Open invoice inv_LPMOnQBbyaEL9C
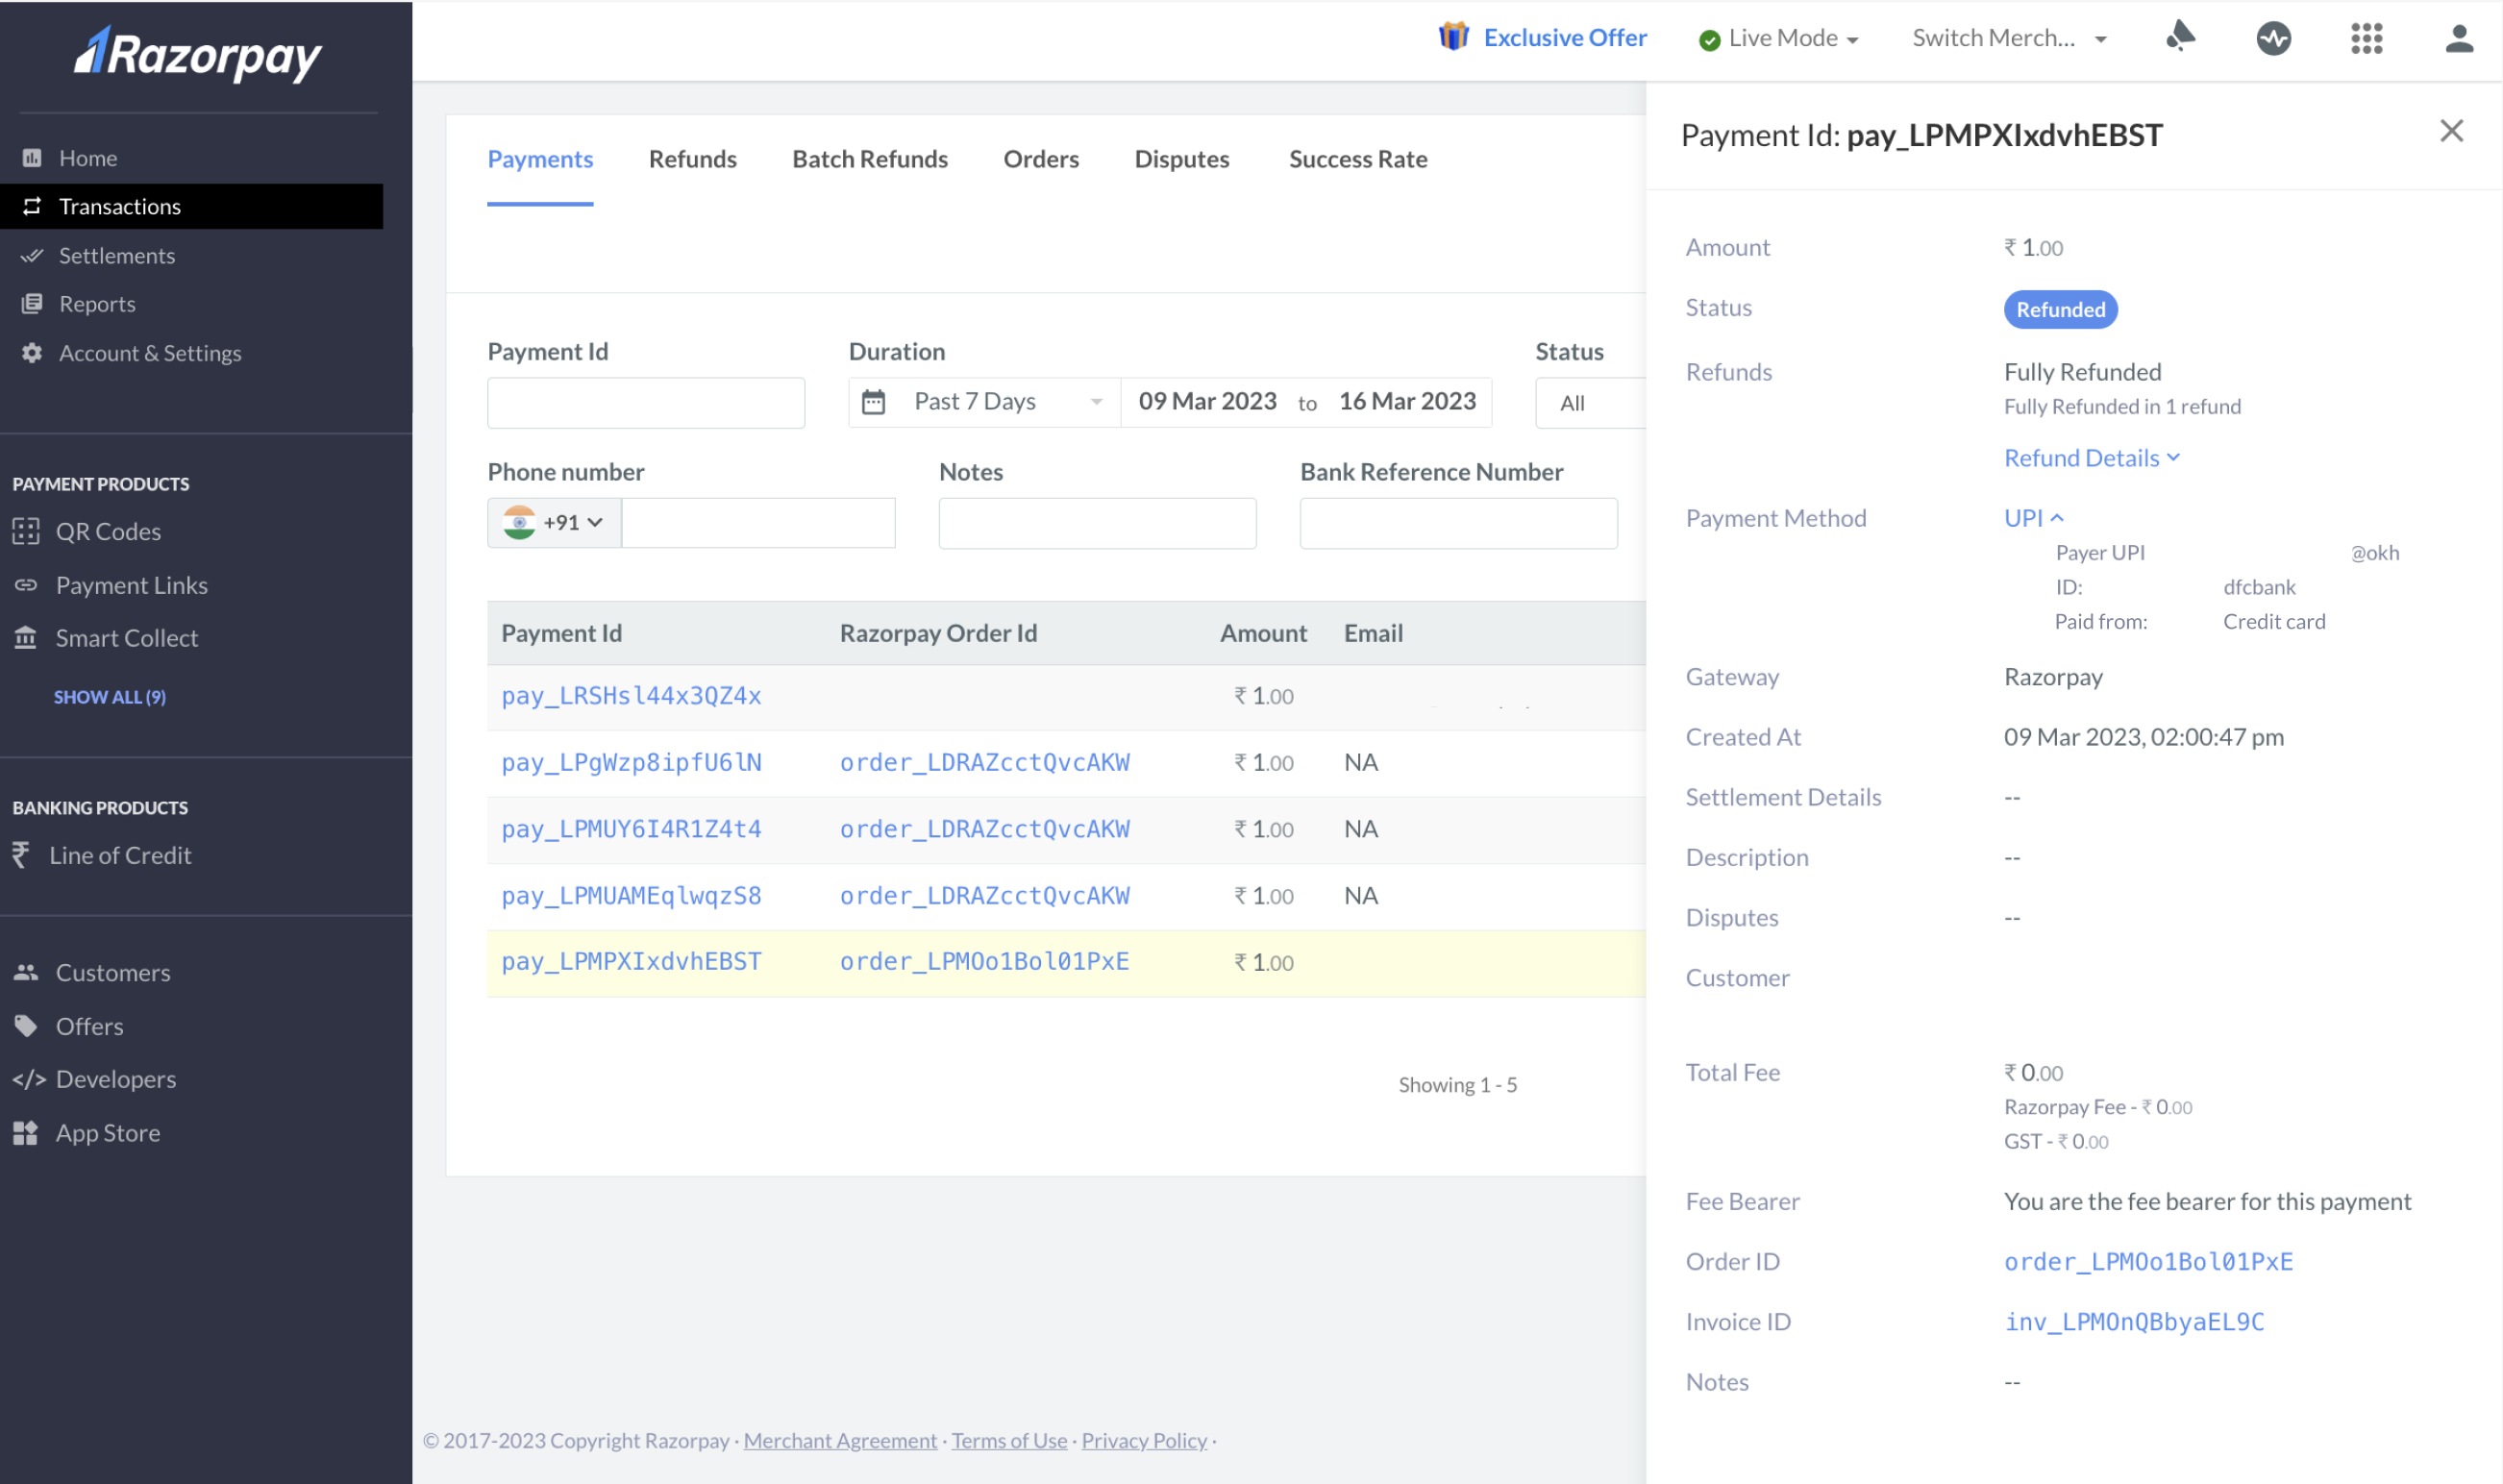The width and height of the screenshot is (2503, 1484). coord(2134,1322)
